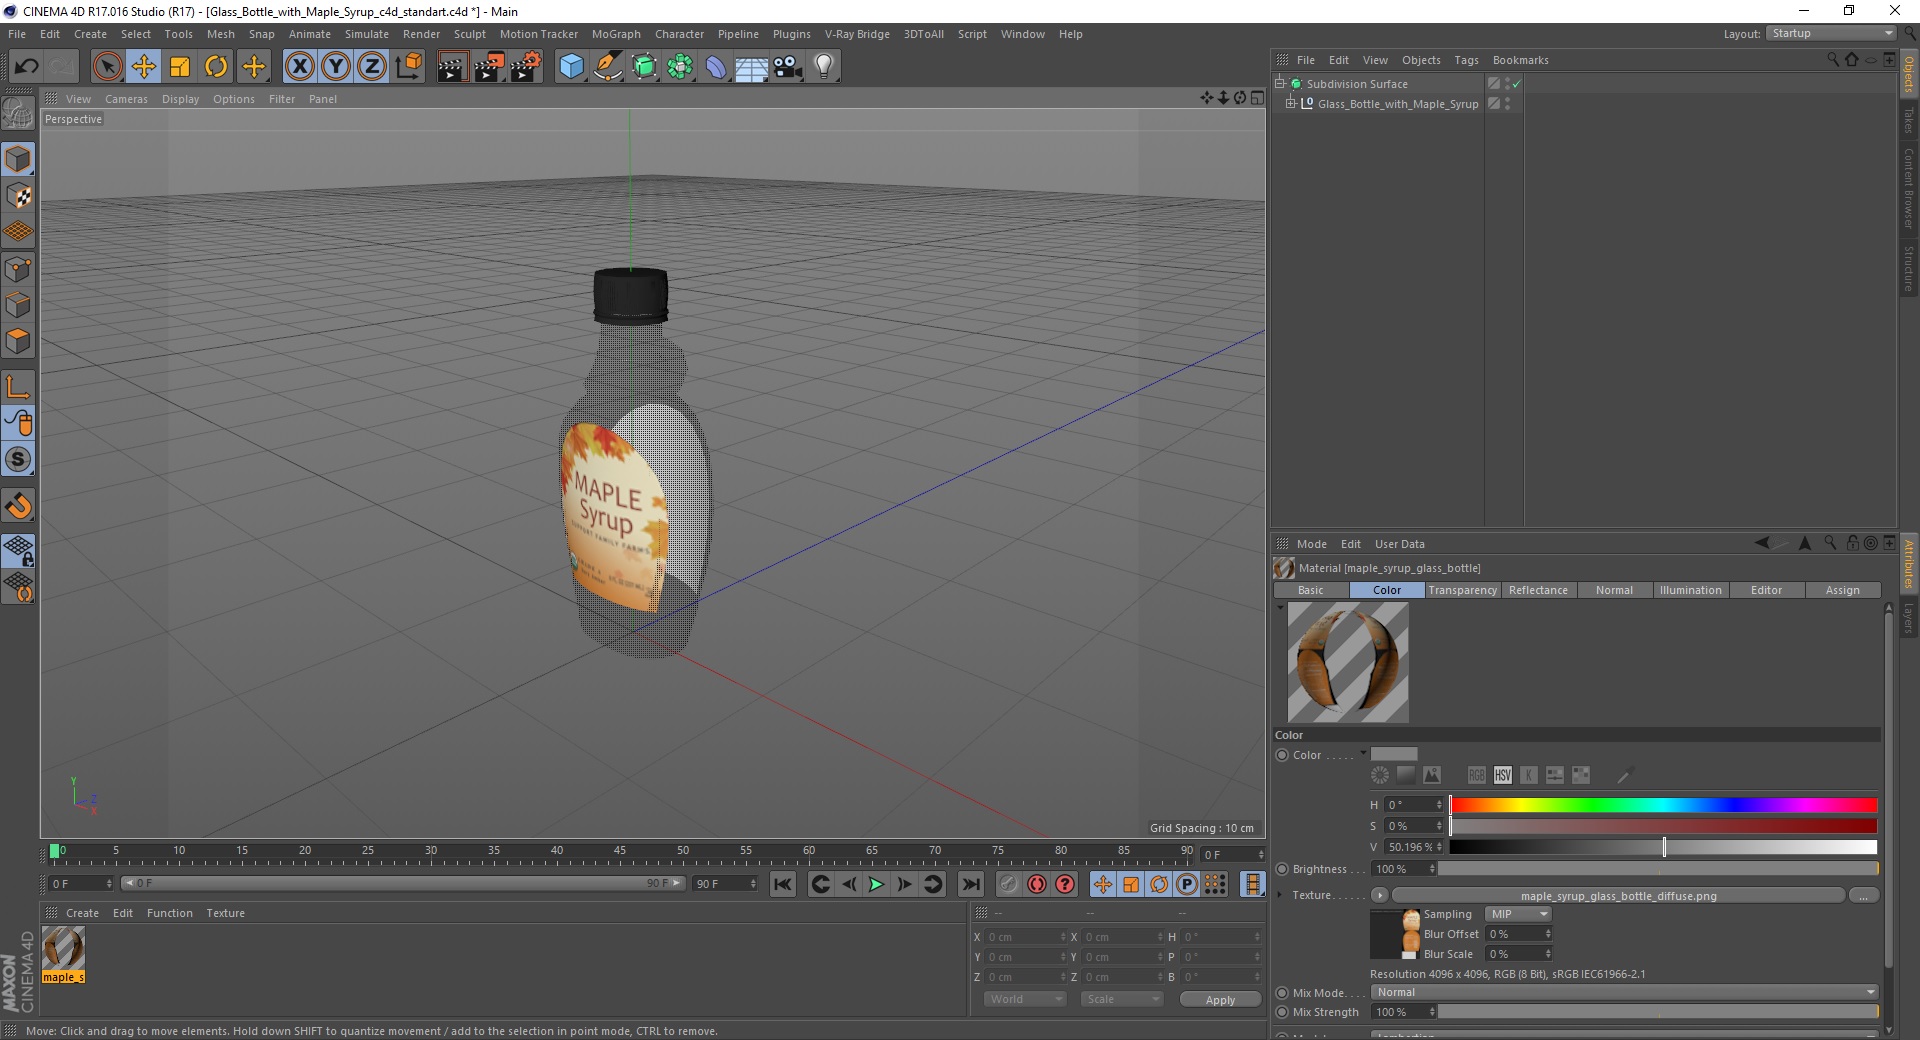Screen dimensions: 1920x1040
Task: Click Record Active Objects button
Action: (x=1008, y=884)
